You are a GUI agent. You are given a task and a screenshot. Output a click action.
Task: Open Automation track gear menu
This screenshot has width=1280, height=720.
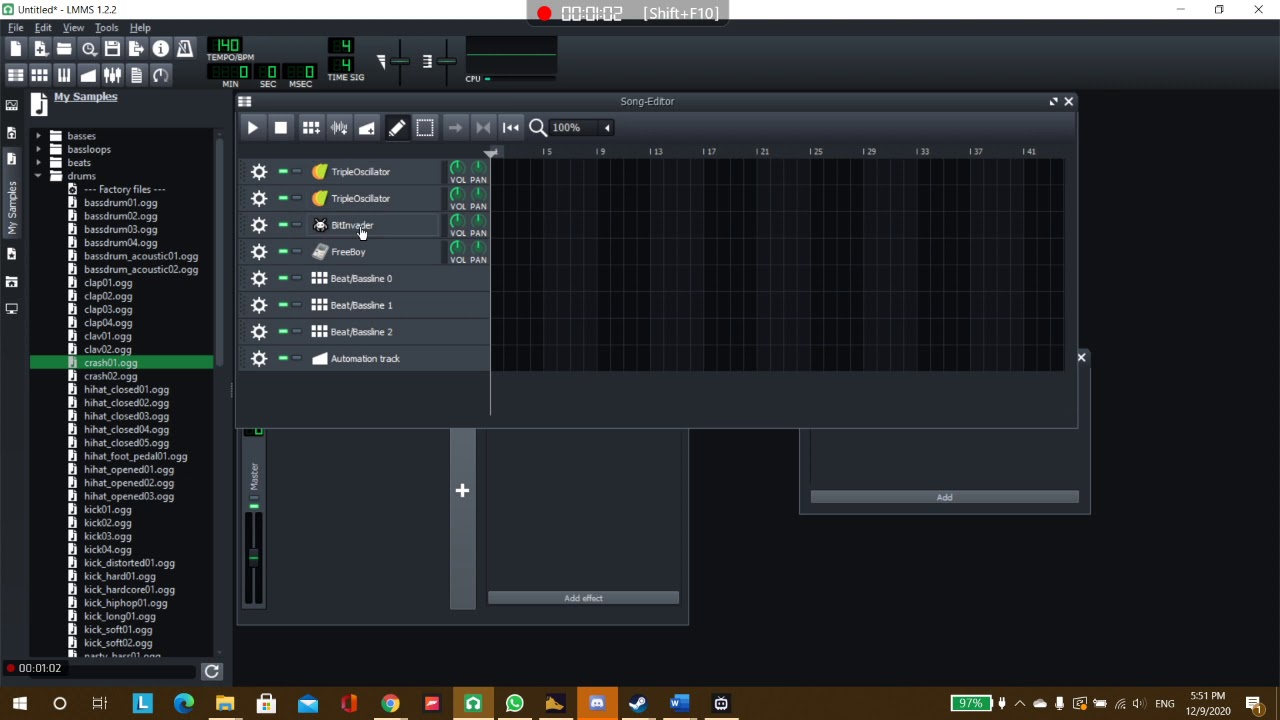[259, 358]
